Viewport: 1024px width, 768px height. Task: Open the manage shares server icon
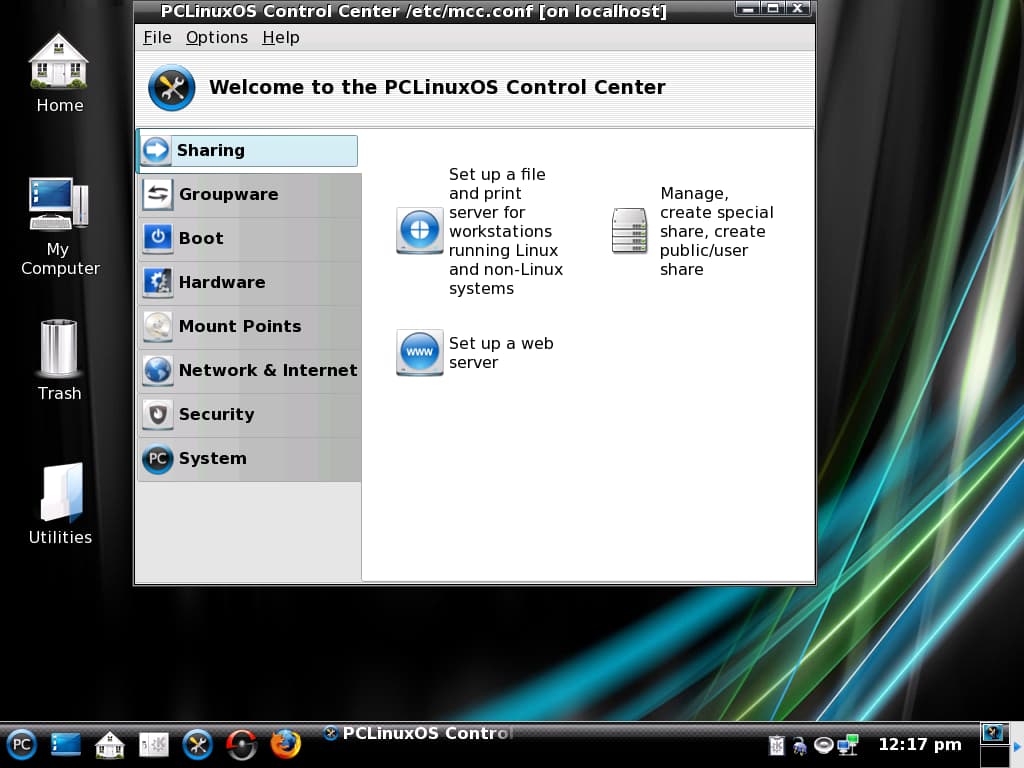628,231
